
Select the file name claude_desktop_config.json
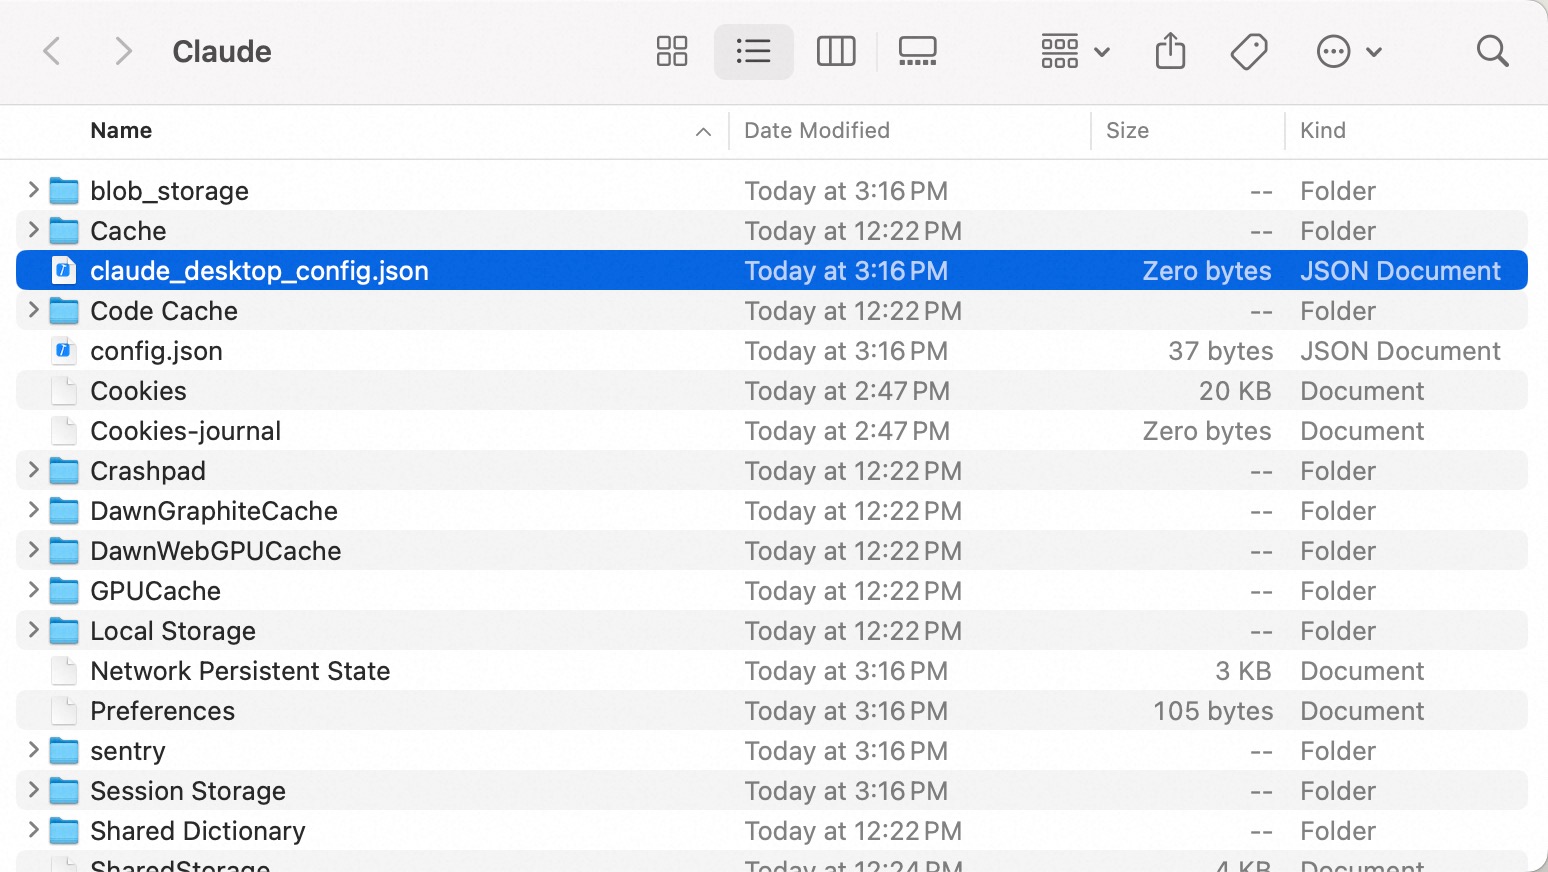coord(259,271)
